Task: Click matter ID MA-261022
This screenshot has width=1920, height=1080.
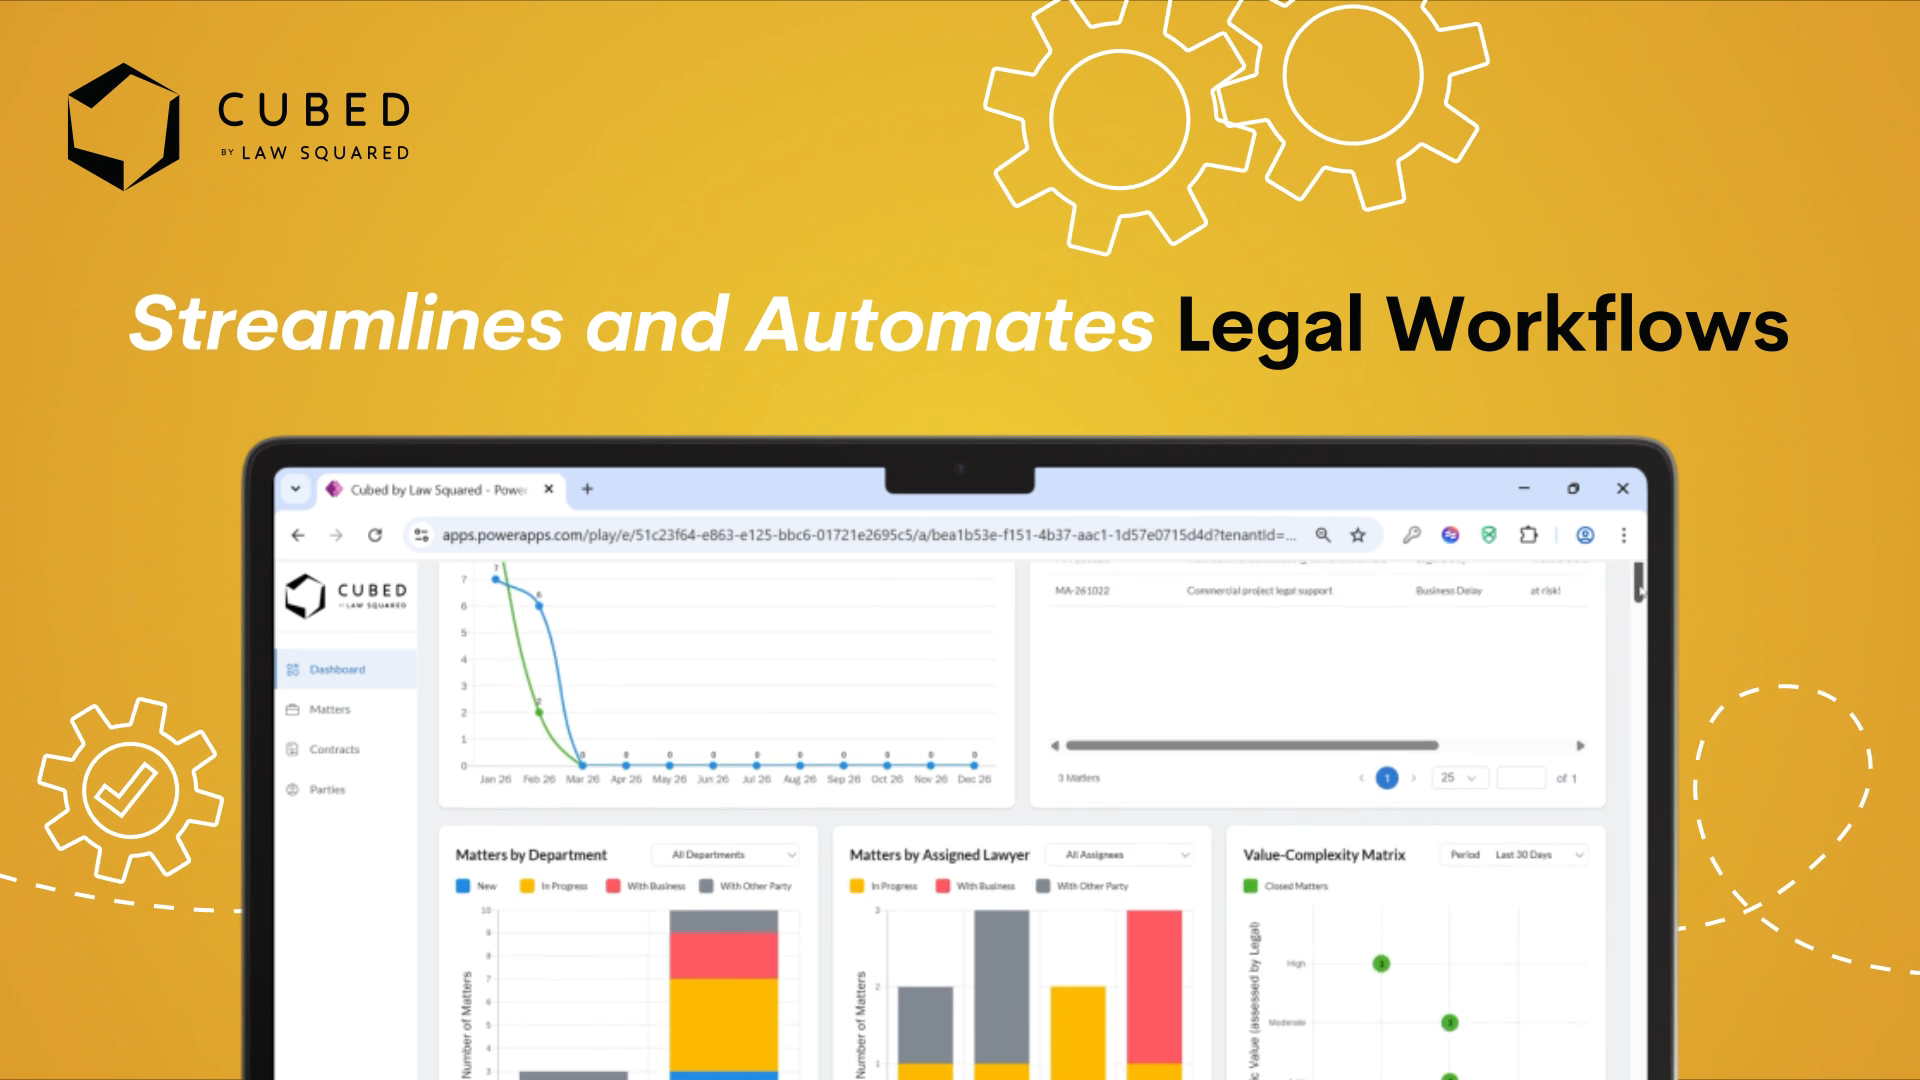Action: tap(1082, 591)
